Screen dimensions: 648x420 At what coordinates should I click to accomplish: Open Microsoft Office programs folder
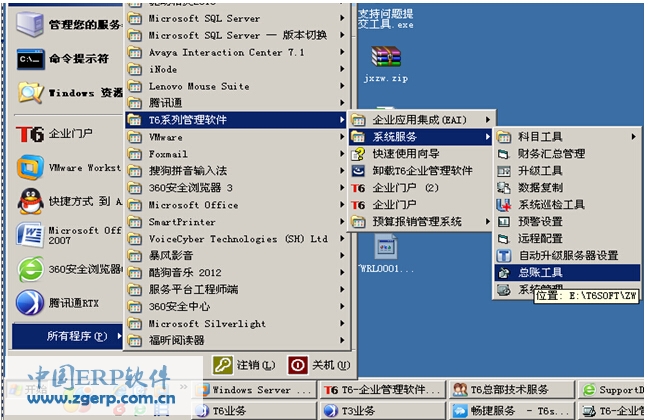pos(236,205)
